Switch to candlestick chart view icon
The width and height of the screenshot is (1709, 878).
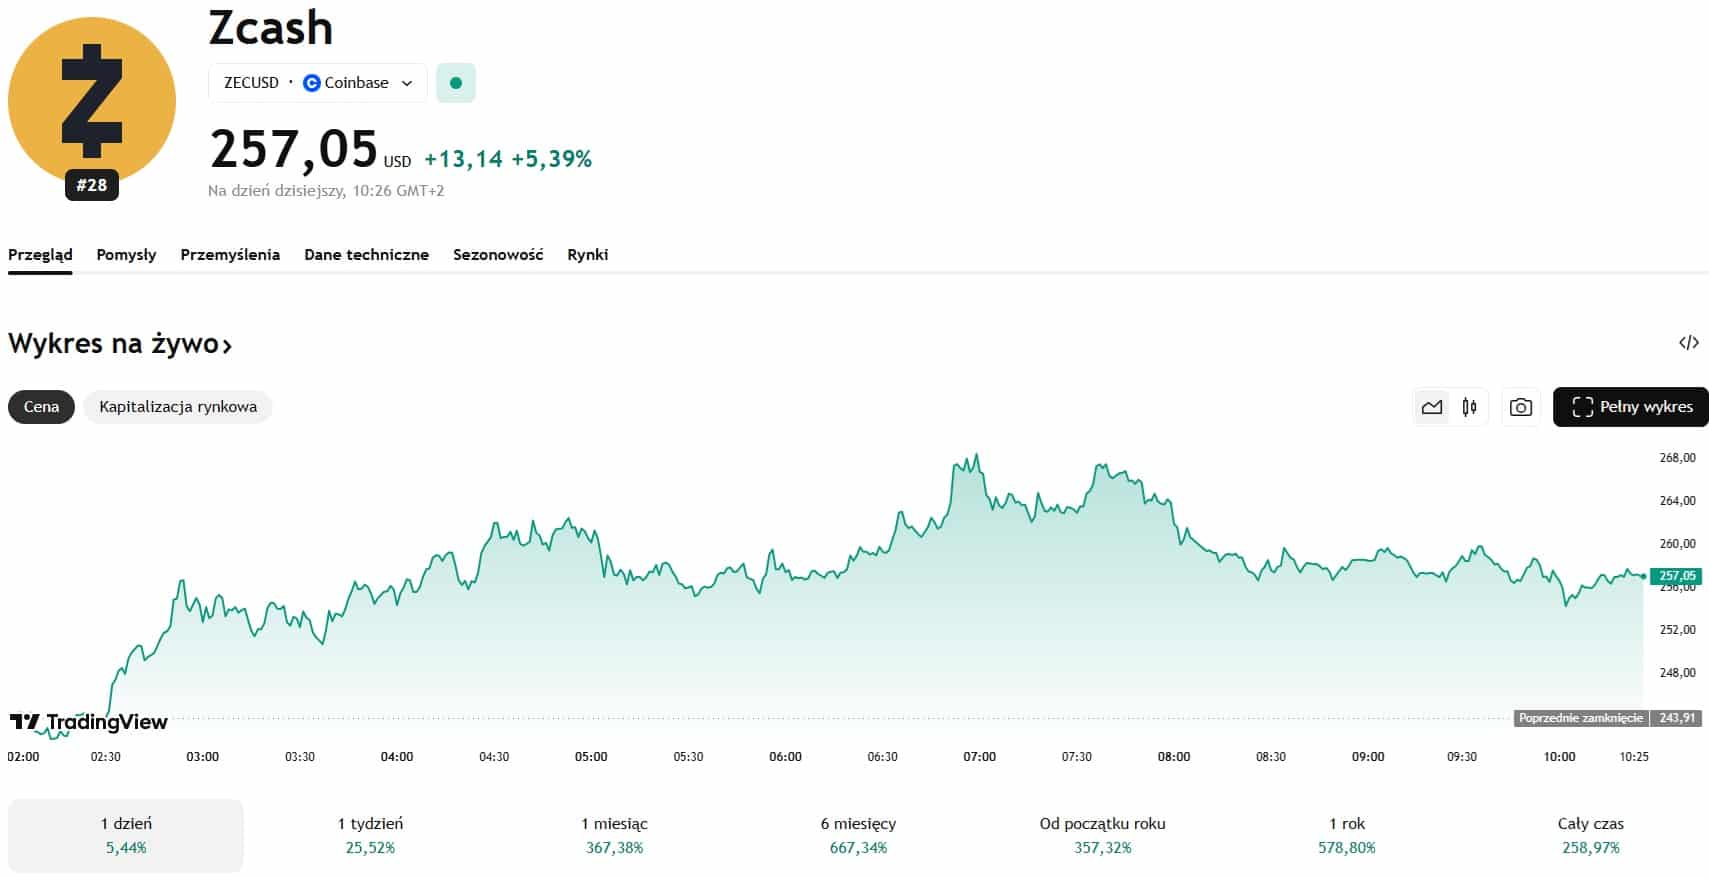coord(1469,407)
